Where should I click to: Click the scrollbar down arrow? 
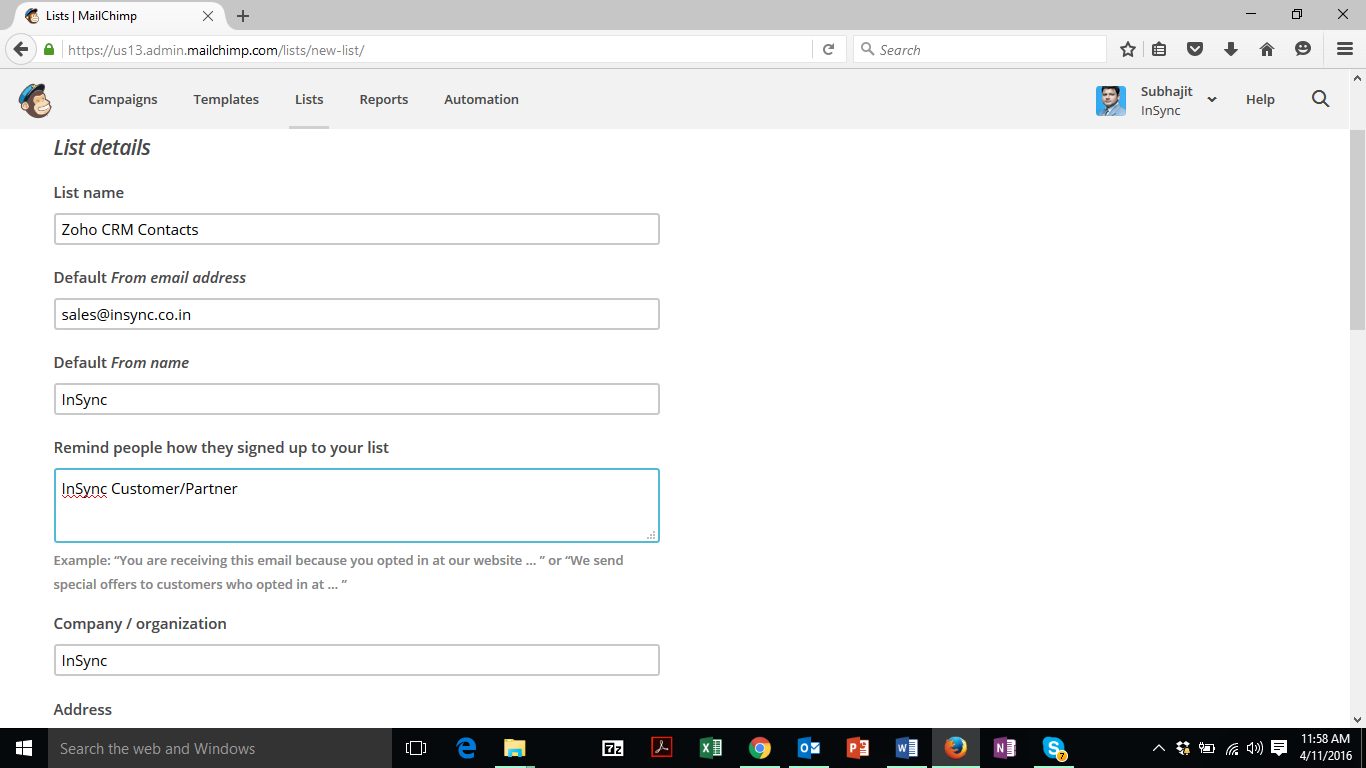pyautogui.click(x=1357, y=719)
